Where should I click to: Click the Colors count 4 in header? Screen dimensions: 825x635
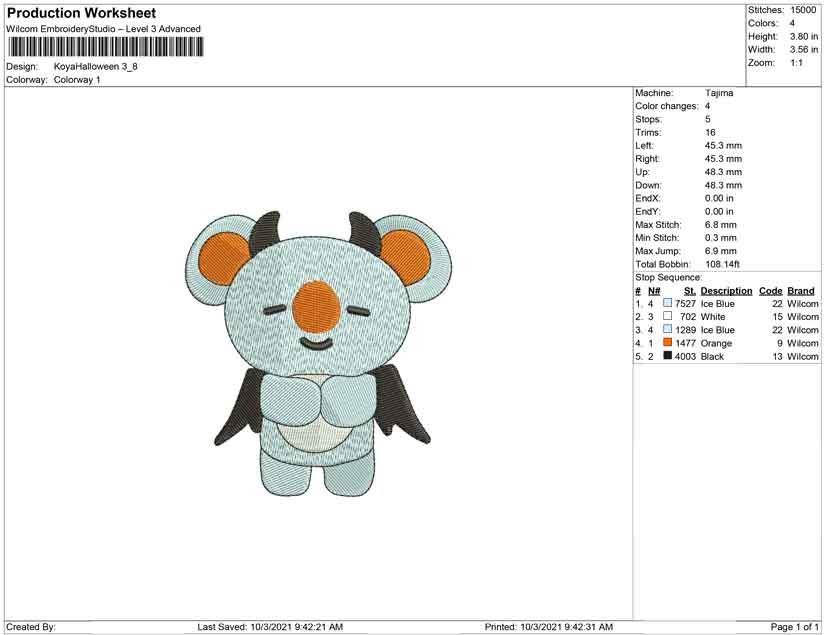point(792,23)
